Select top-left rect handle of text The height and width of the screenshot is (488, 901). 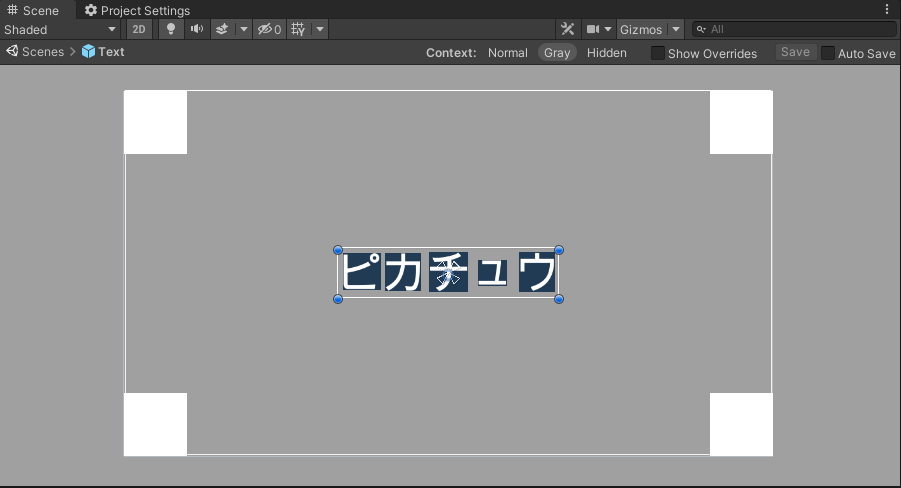(x=338, y=250)
